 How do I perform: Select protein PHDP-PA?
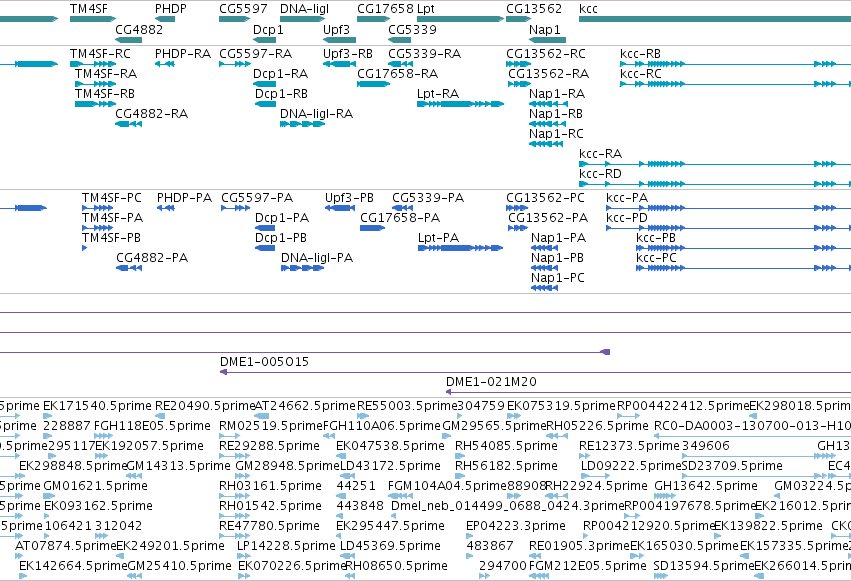pos(184,198)
